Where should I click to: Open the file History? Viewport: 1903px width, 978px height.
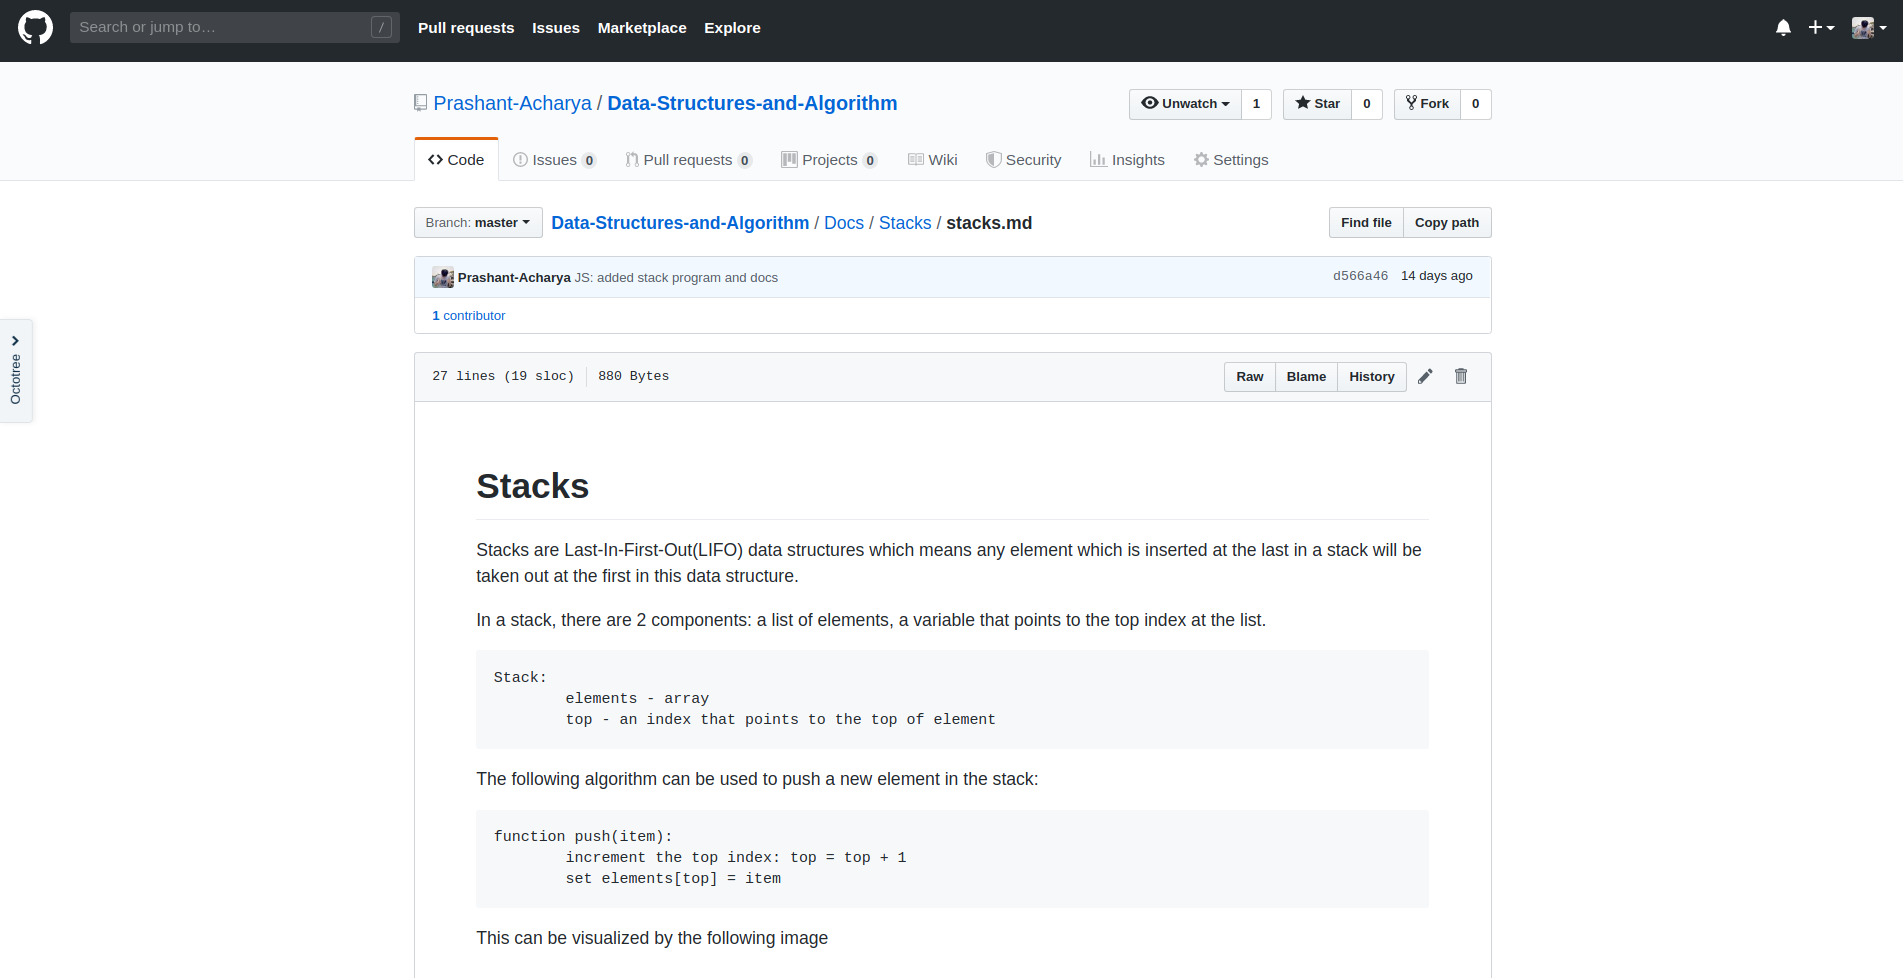[1372, 377]
